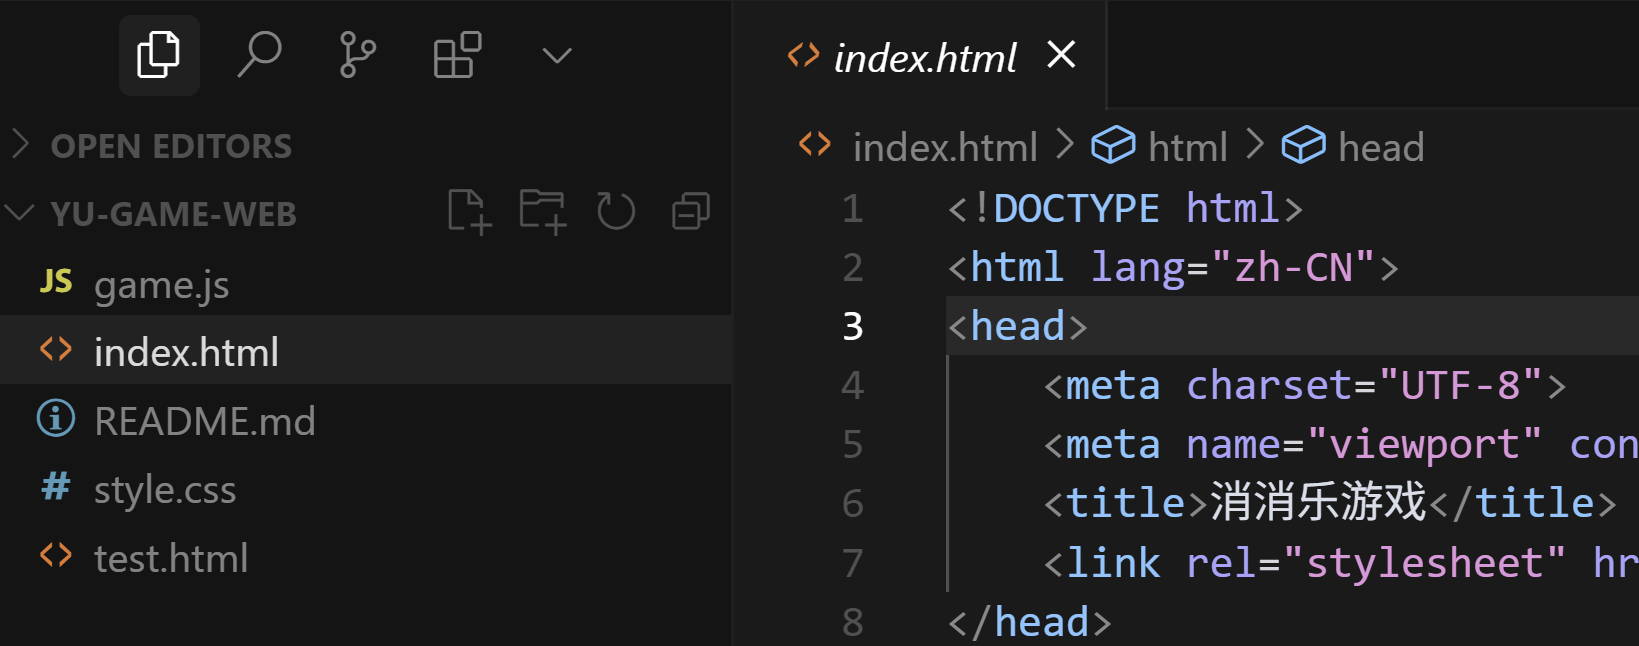
Task: Close the index.html editor tab
Action: (x=1061, y=54)
